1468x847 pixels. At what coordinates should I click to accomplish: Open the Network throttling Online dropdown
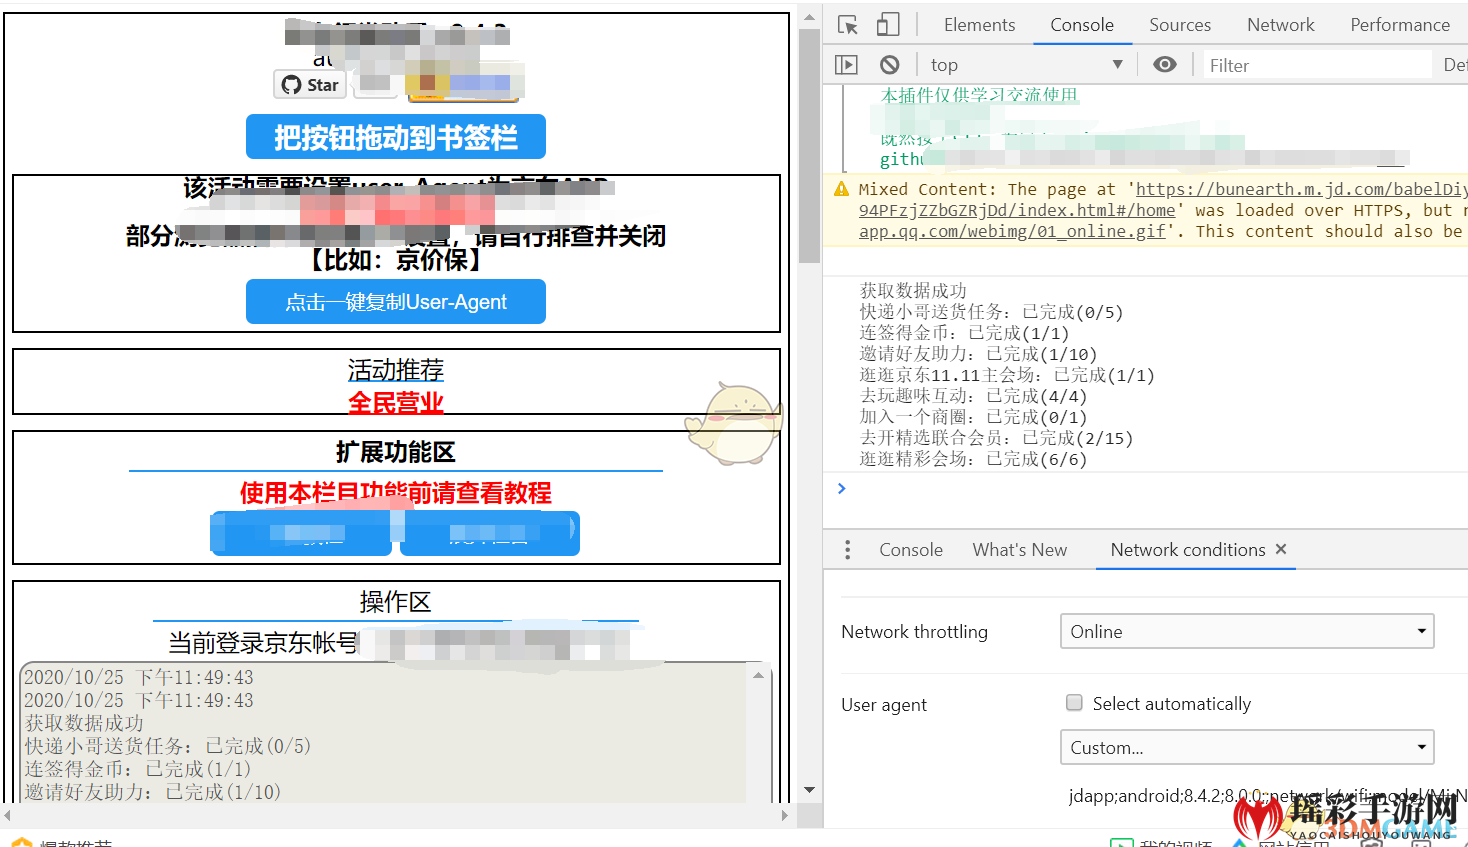1247,632
